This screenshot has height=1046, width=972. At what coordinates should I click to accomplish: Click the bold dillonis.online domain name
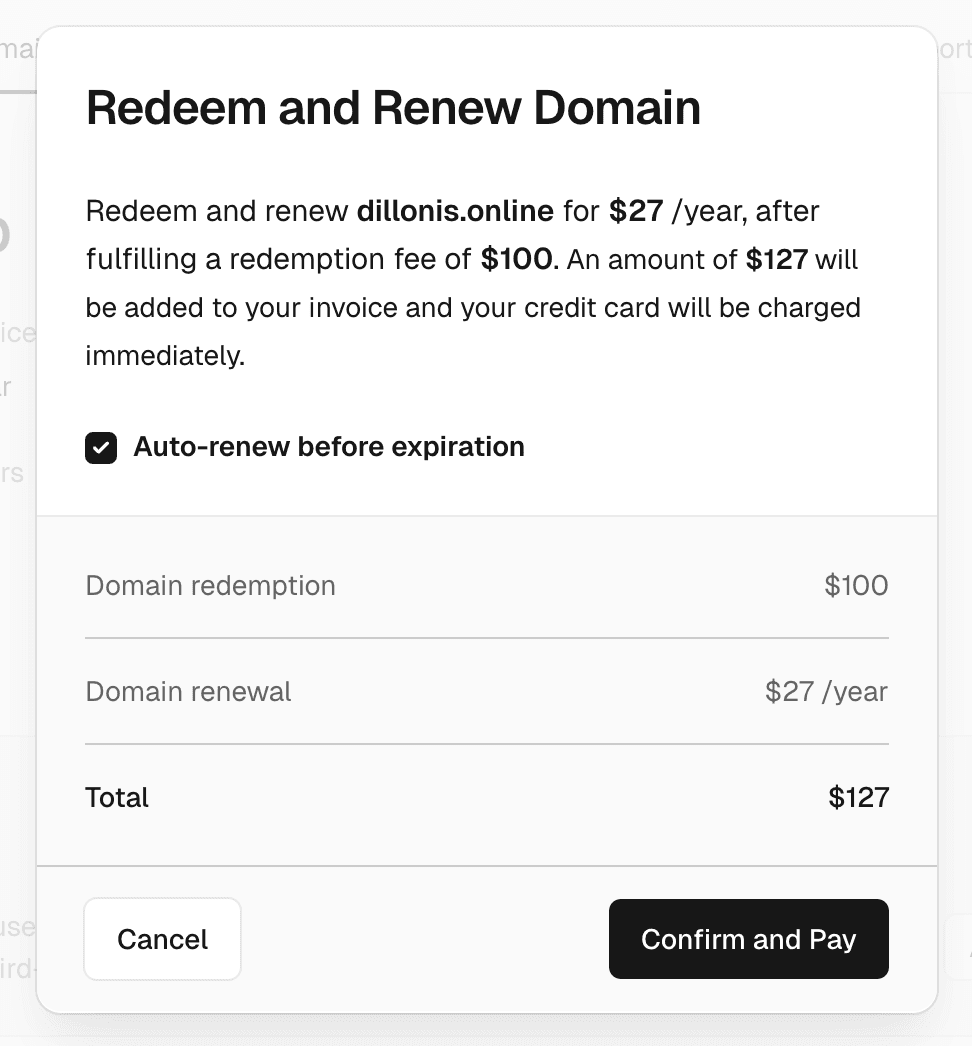tap(454, 211)
